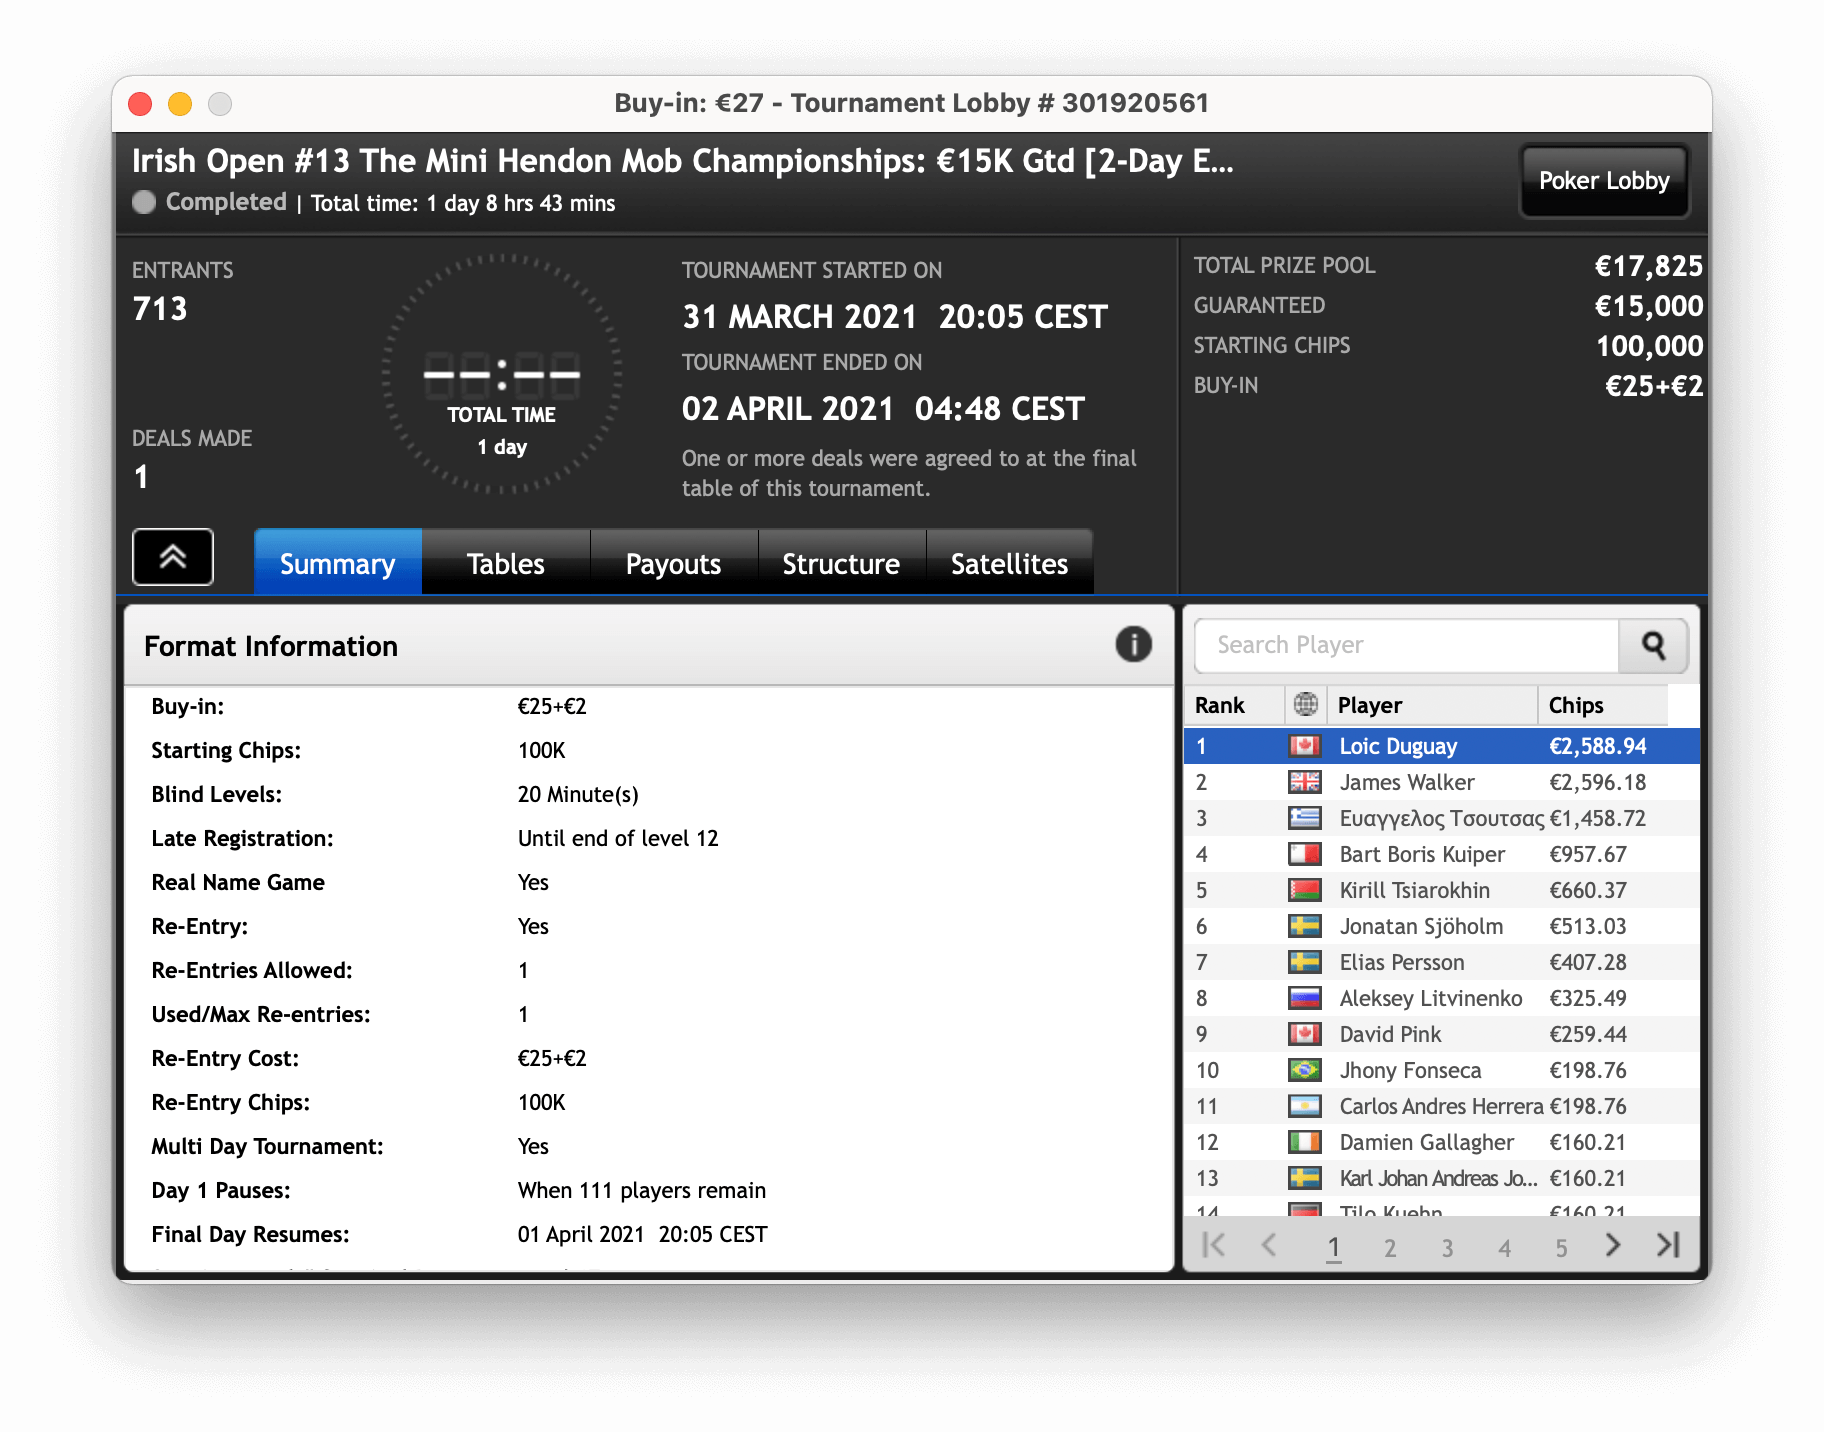The image size is (1824, 1432).
Task: Select player row Jhony Fonseca
Action: coord(1442,1070)
